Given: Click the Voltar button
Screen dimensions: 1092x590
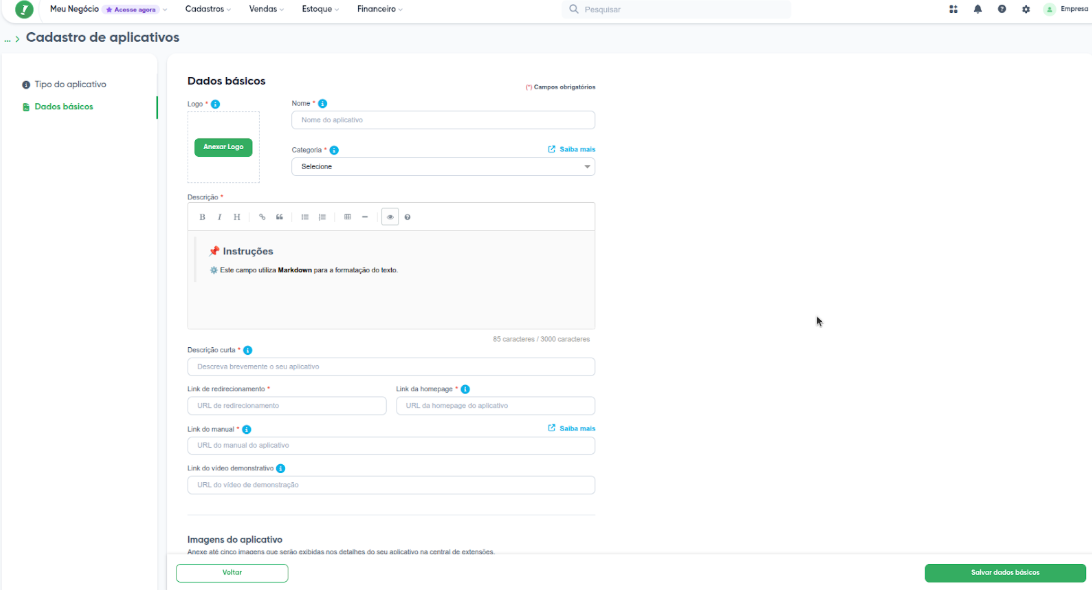Looking at the screenshot, I should [x=232, y=573].
